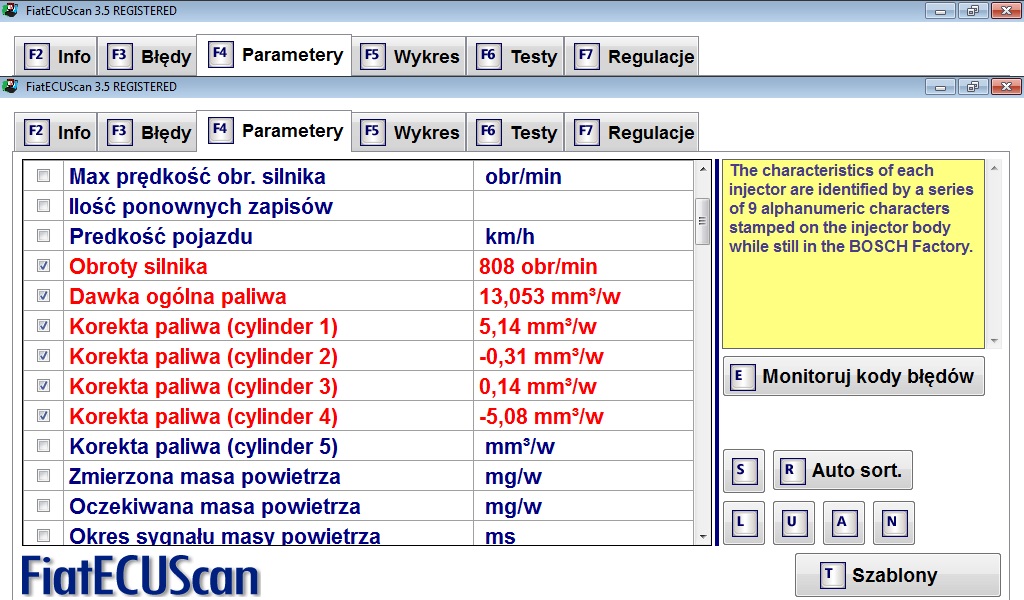
Task: Open Wykres tab in back window
Action: pos(409,56)
